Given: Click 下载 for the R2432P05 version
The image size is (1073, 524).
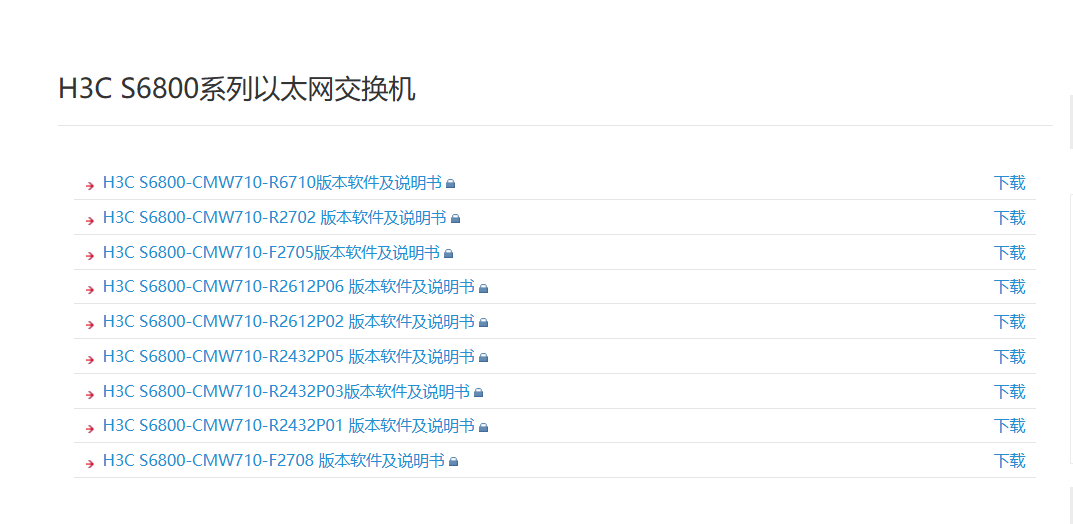Looking at the screenshot, I should point(1009,356).
